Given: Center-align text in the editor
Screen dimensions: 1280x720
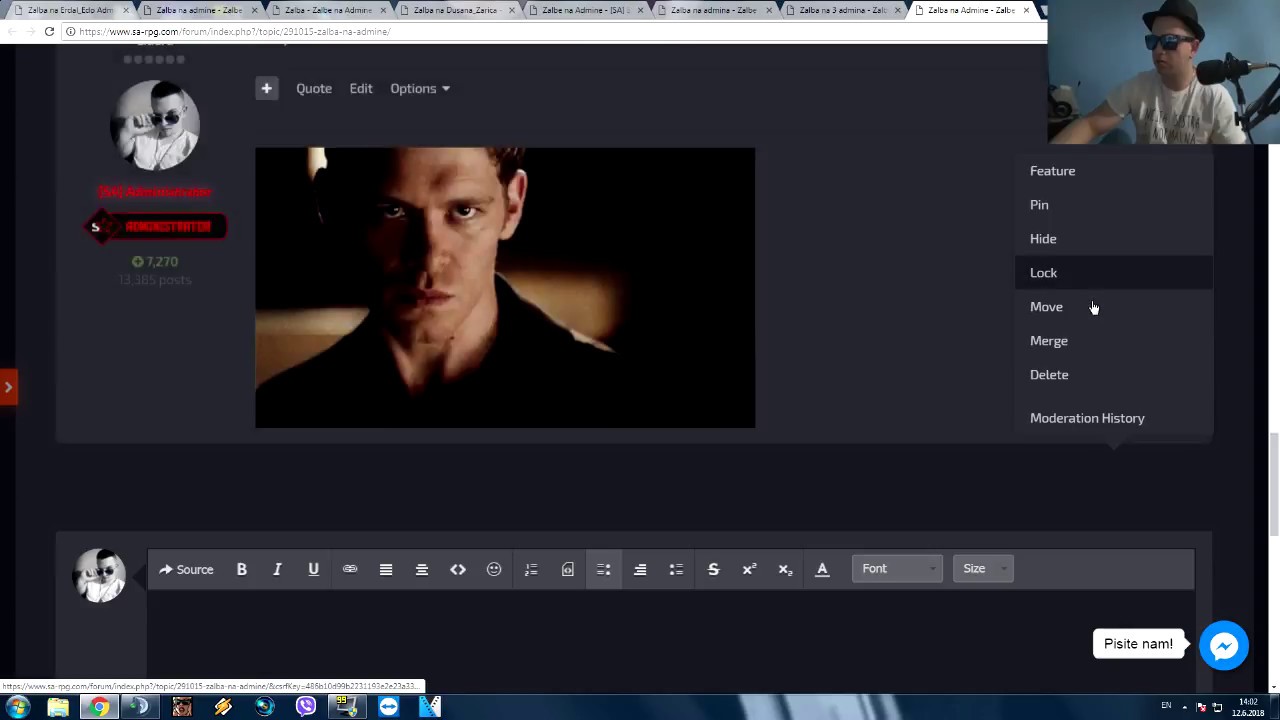Looking at the screenshot, I should [422, 569].
